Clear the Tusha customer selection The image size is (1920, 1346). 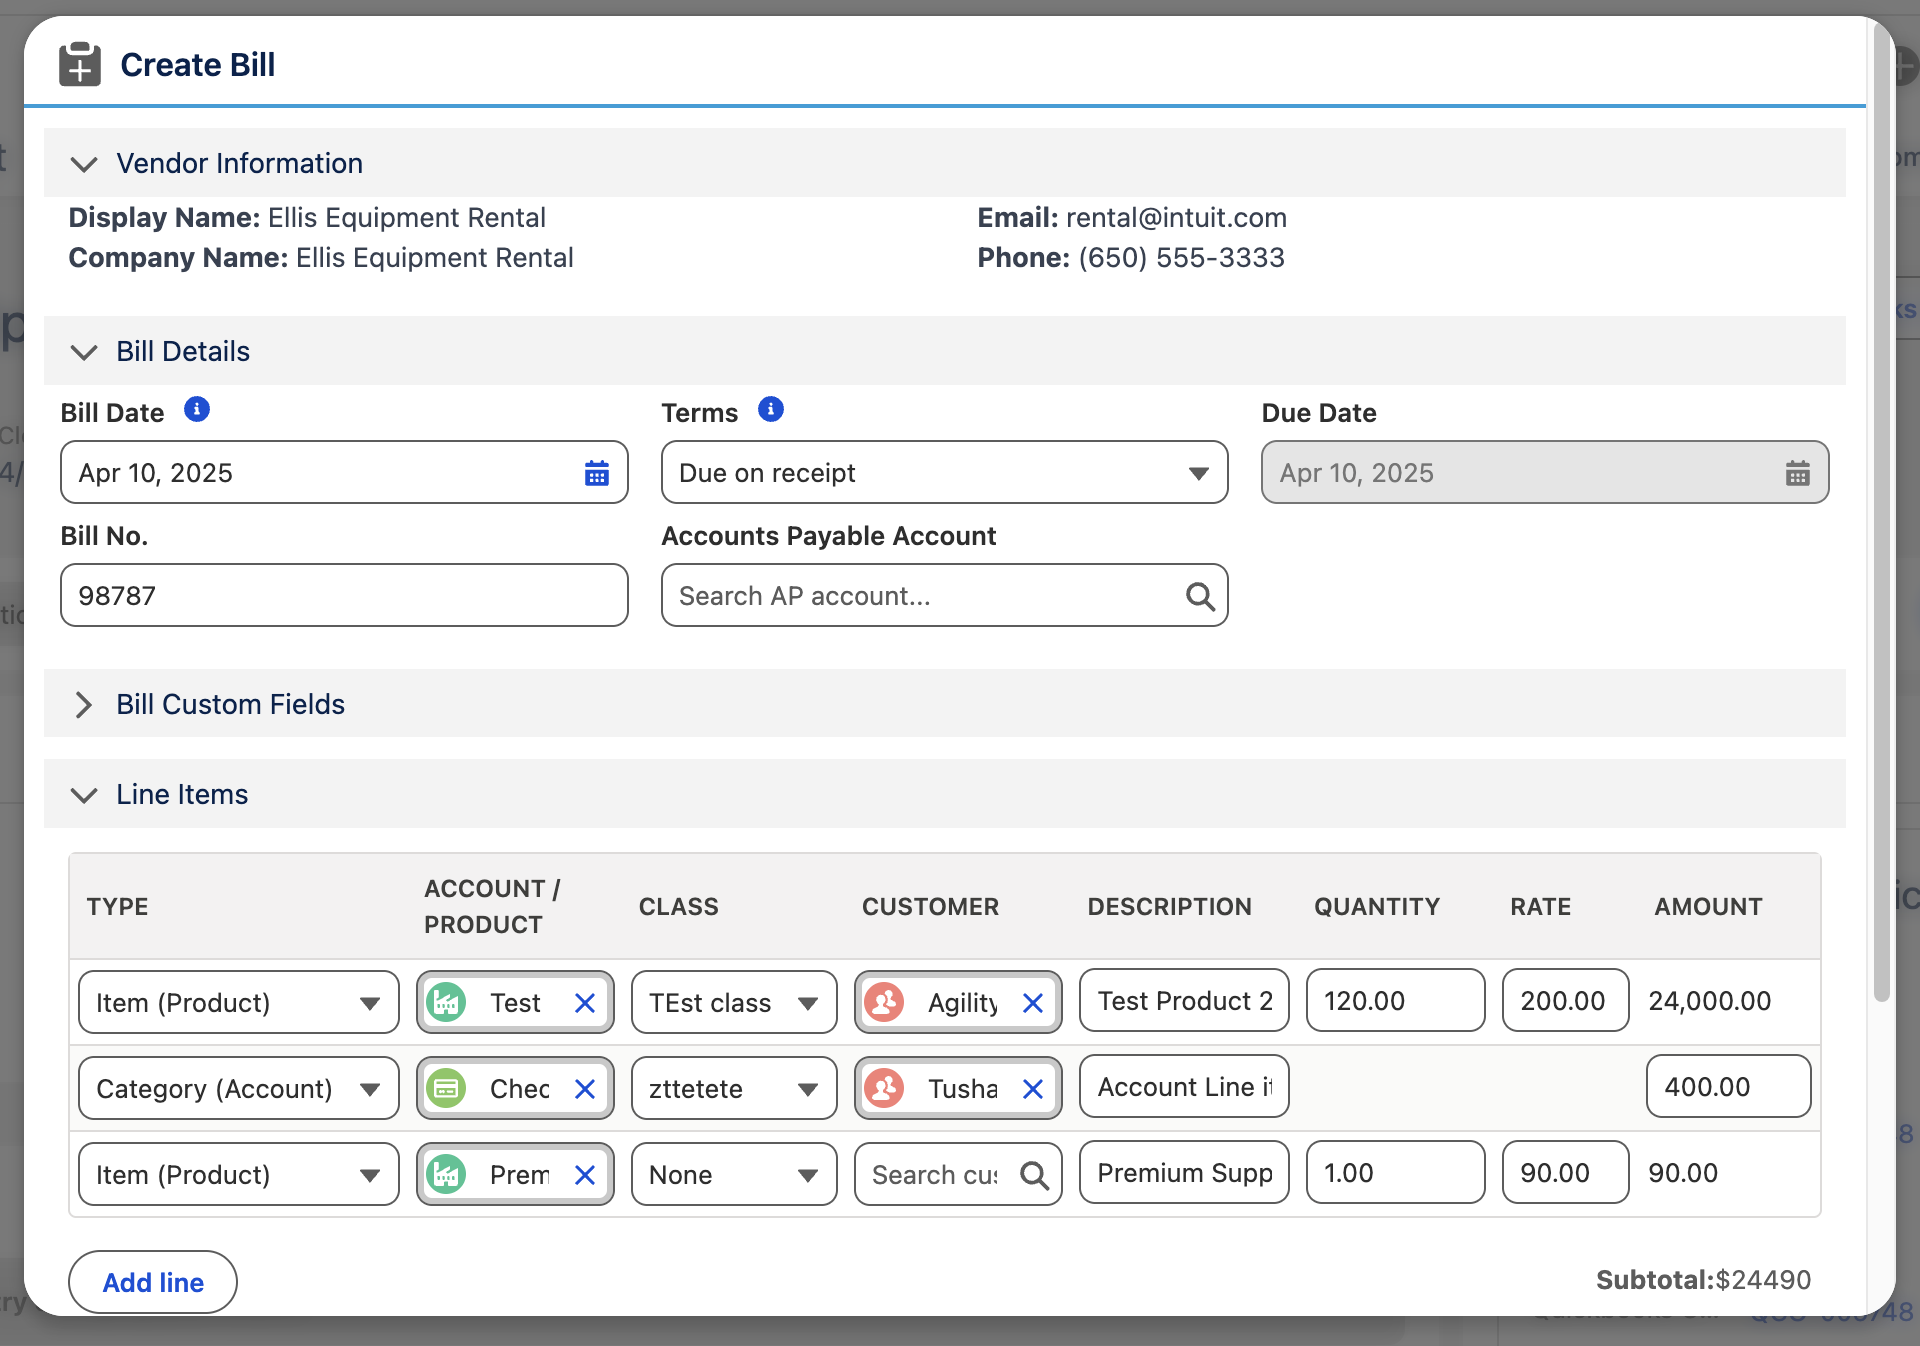click(x=1033, y=1089)
